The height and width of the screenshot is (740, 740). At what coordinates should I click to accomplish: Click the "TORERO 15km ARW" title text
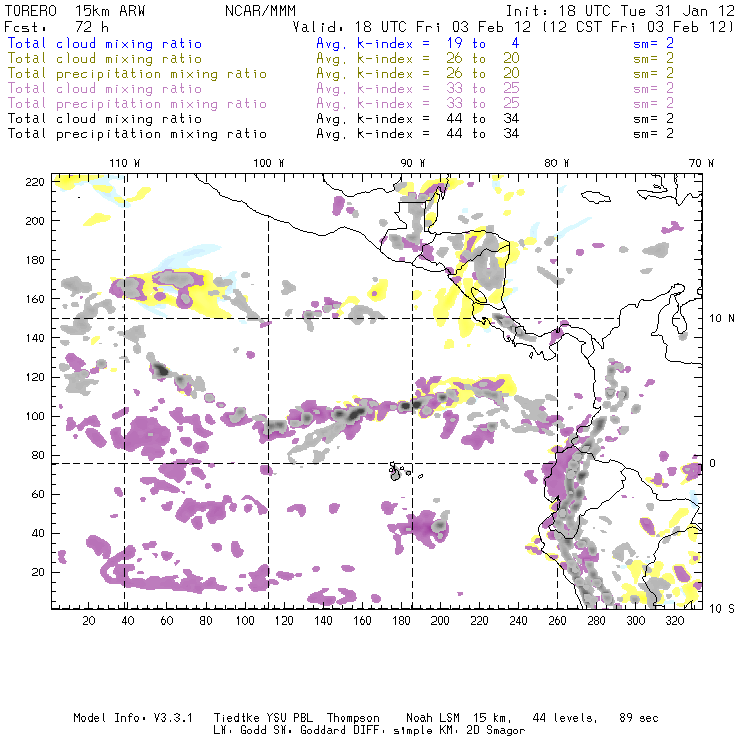coord(75,11)
